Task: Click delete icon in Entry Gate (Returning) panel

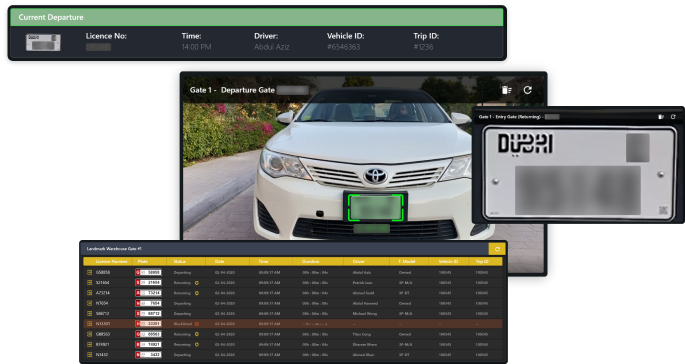Action: pyautogui.click(x=661, y=117)
